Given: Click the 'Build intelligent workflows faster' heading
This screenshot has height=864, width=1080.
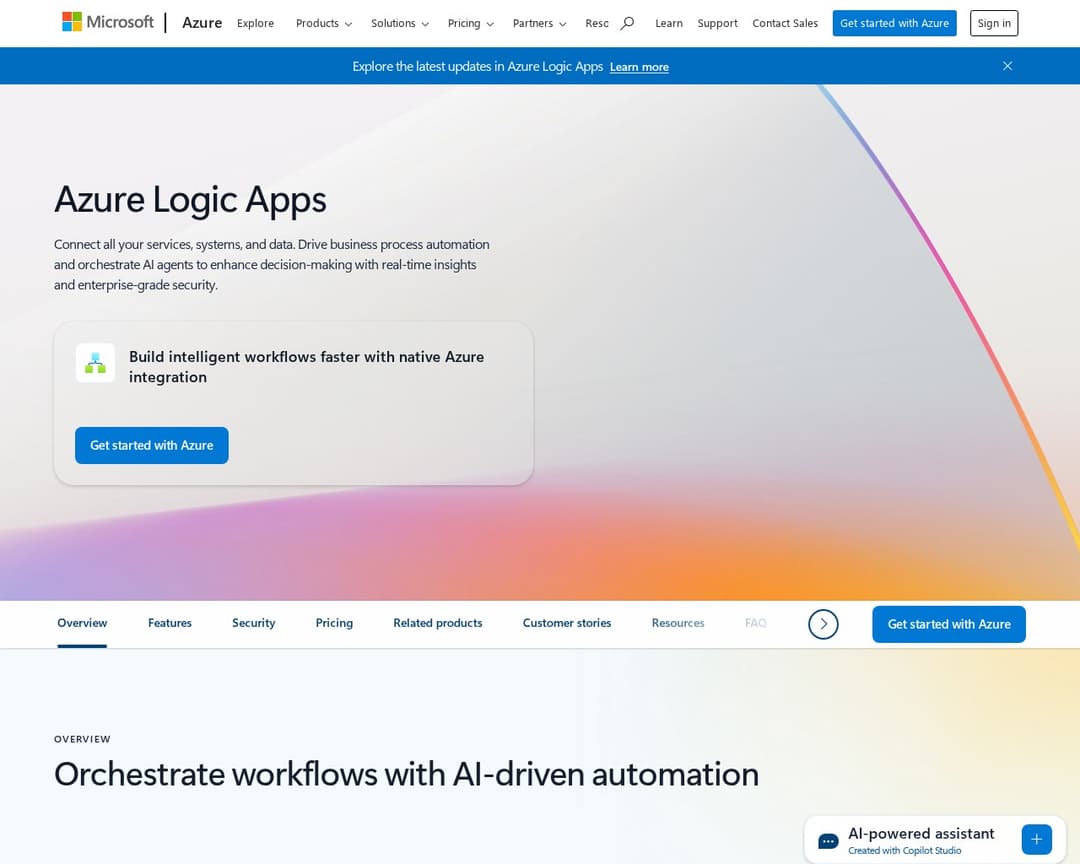Looking at the screenshot, I should tap(307, 367).
